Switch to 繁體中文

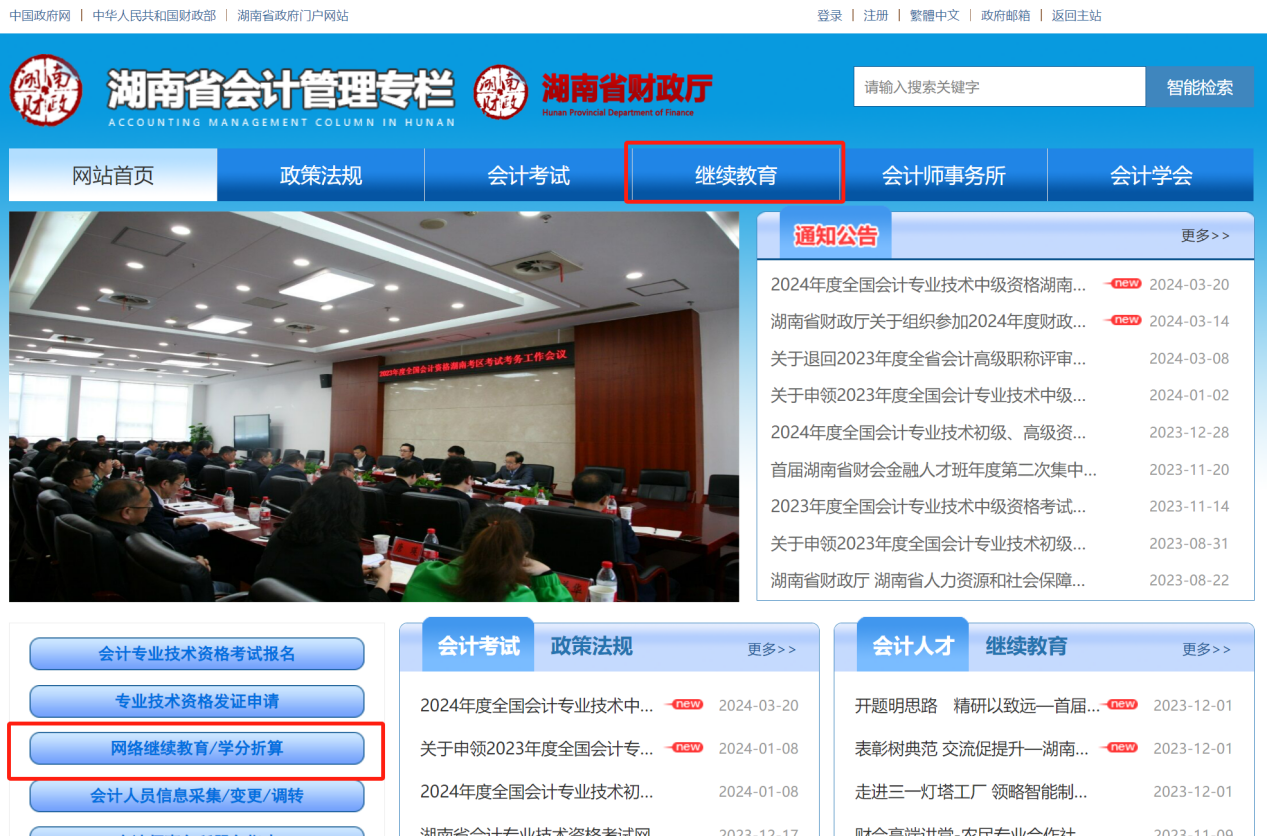tap(935, 15)
